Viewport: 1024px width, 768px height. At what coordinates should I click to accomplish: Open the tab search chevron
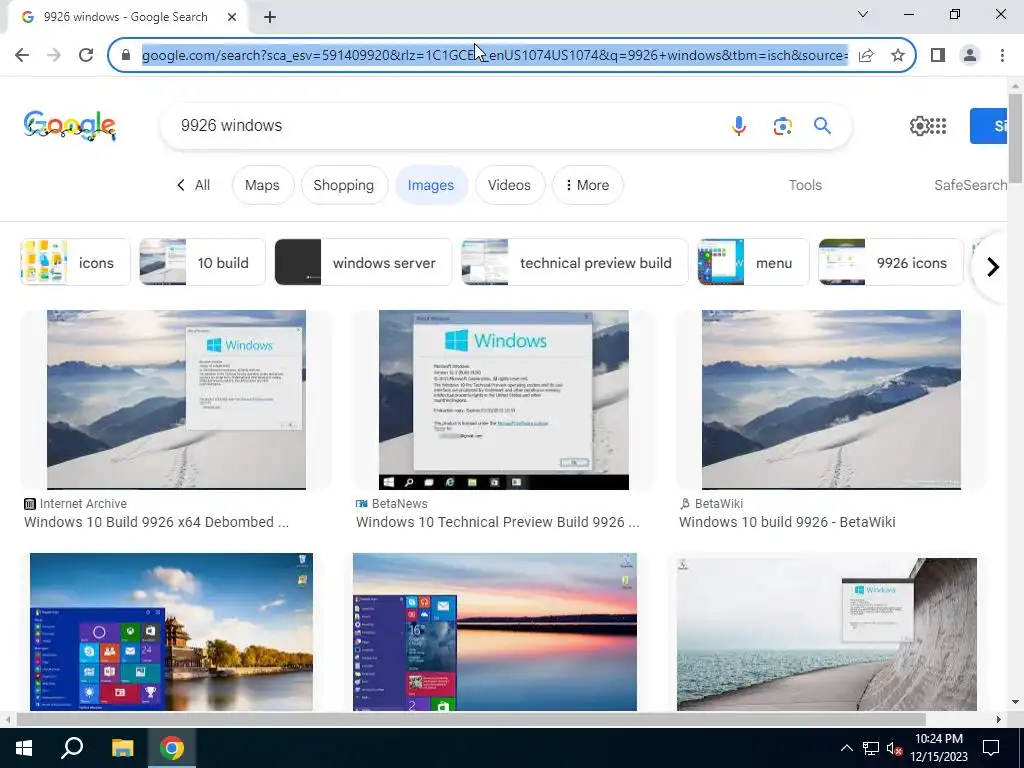pos(863,14)
